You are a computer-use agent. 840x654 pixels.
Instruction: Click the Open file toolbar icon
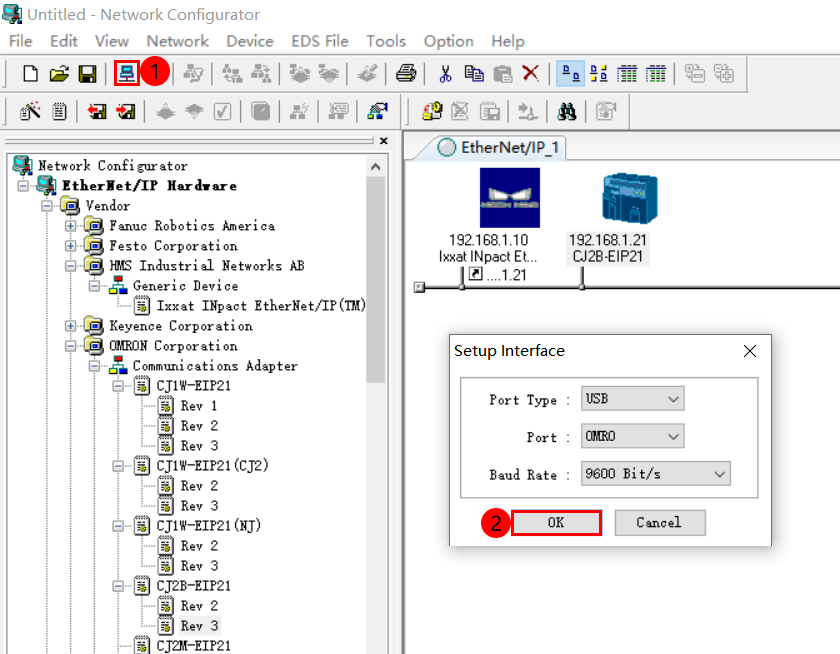[58, 73]
